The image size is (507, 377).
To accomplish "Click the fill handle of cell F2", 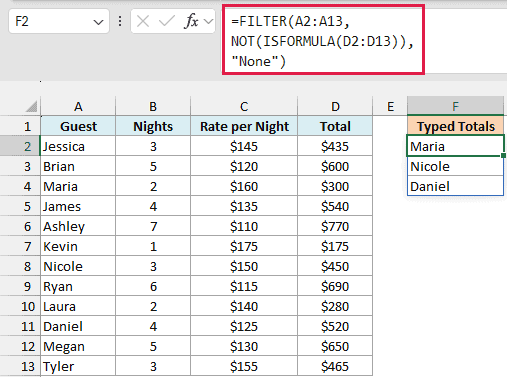I will [503, 155].
